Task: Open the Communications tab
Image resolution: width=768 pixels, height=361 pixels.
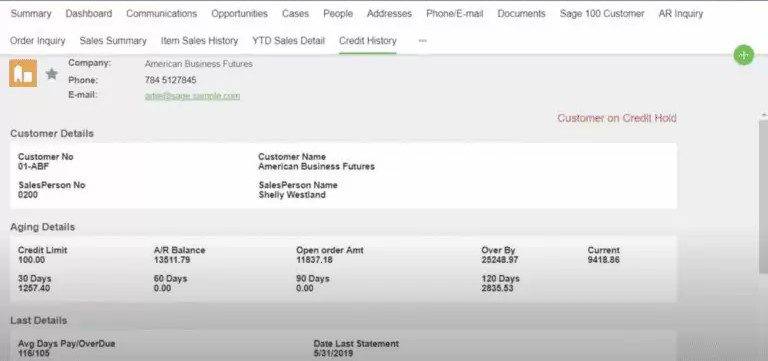Action: pos(162,14)
